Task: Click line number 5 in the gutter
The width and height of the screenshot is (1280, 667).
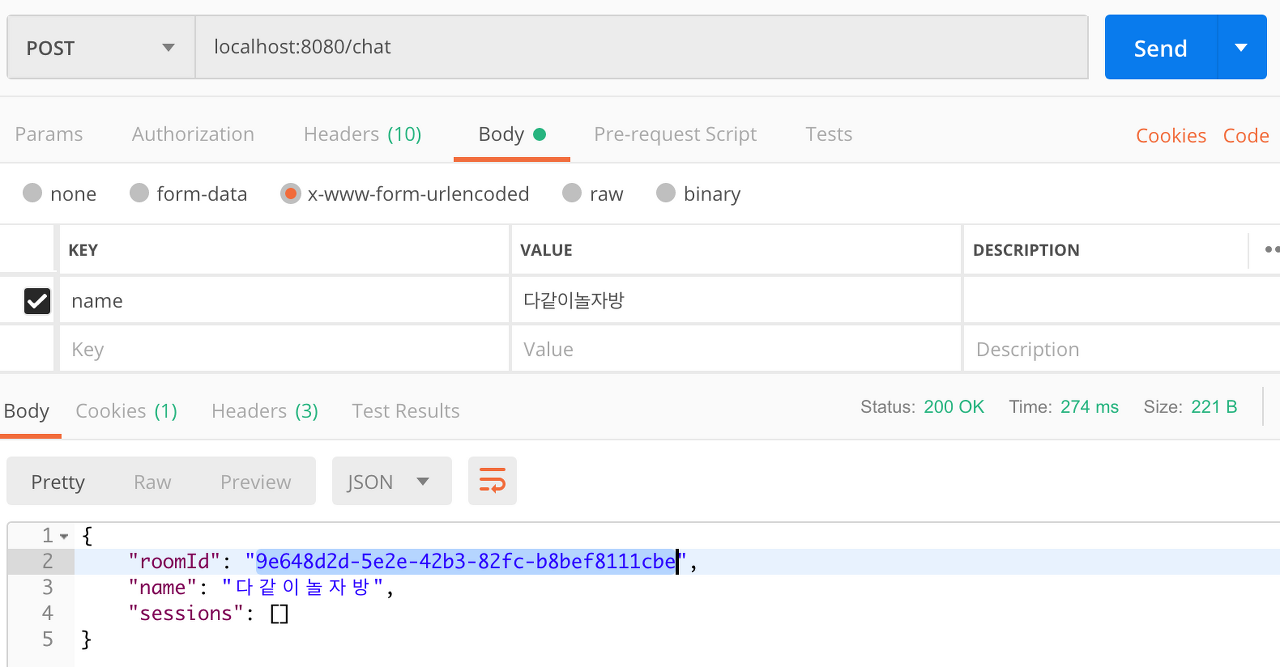Action: (47, 639)
